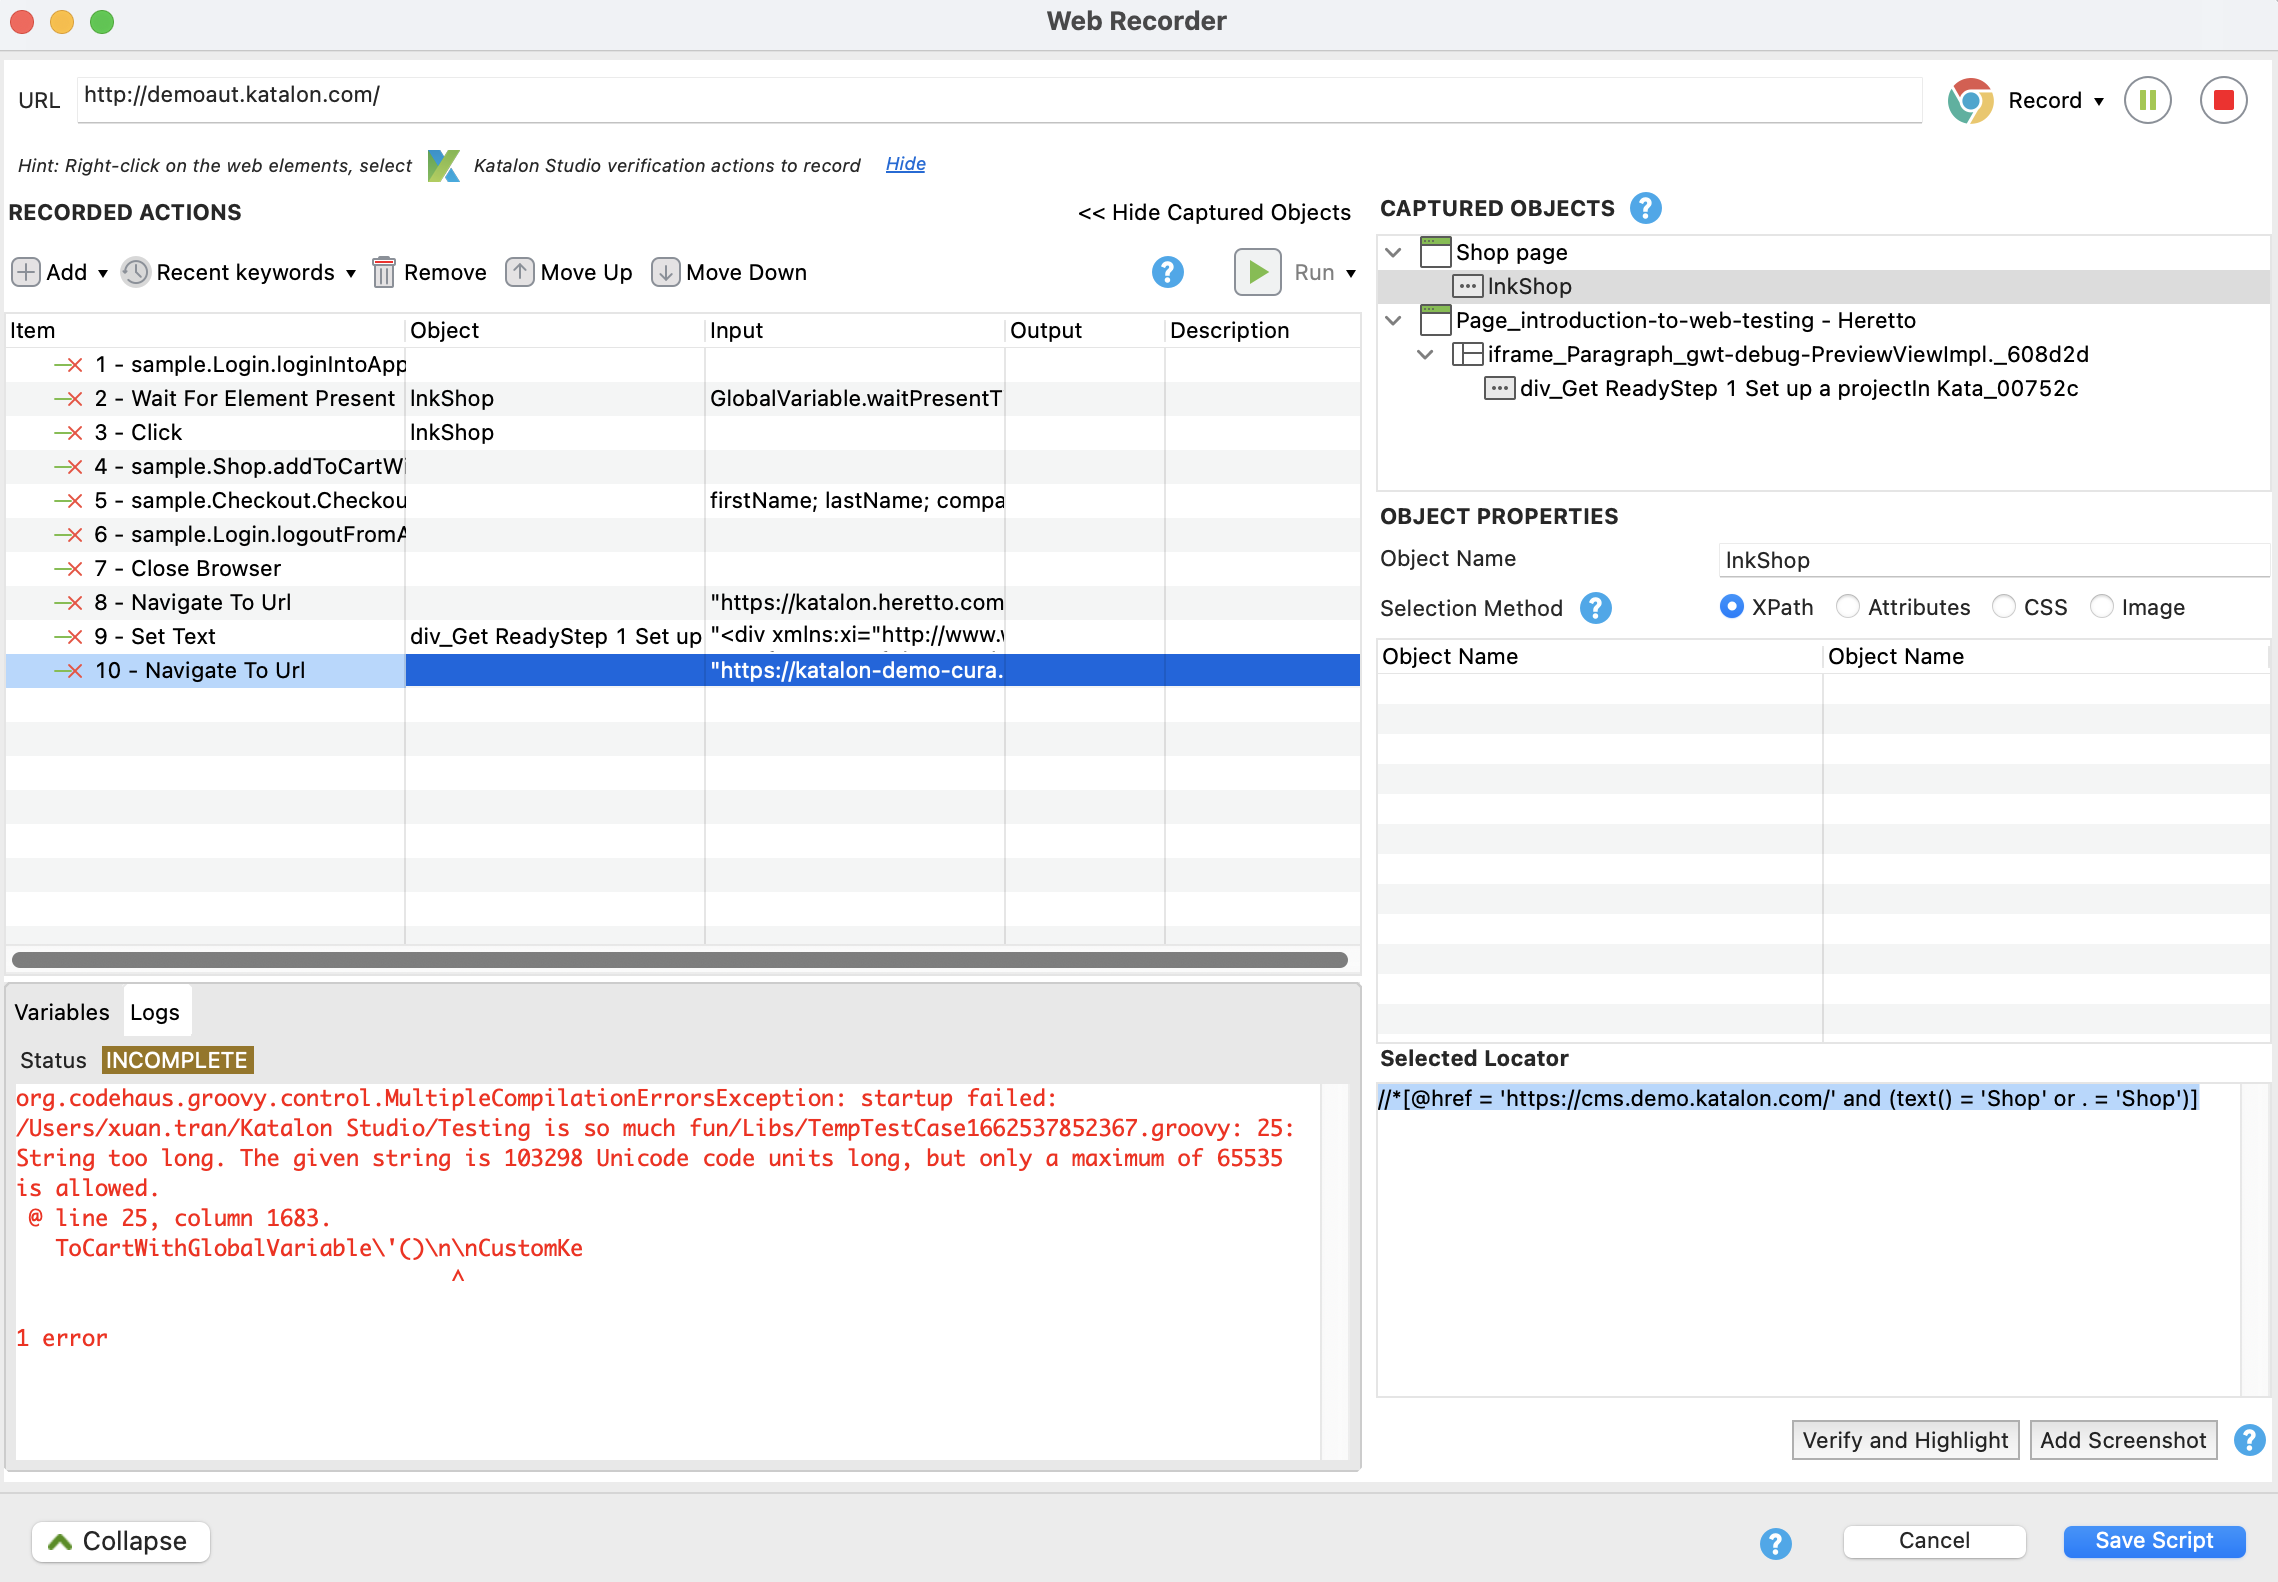
Task: Choose the CSS selection method
Action: pos(2004,607)
